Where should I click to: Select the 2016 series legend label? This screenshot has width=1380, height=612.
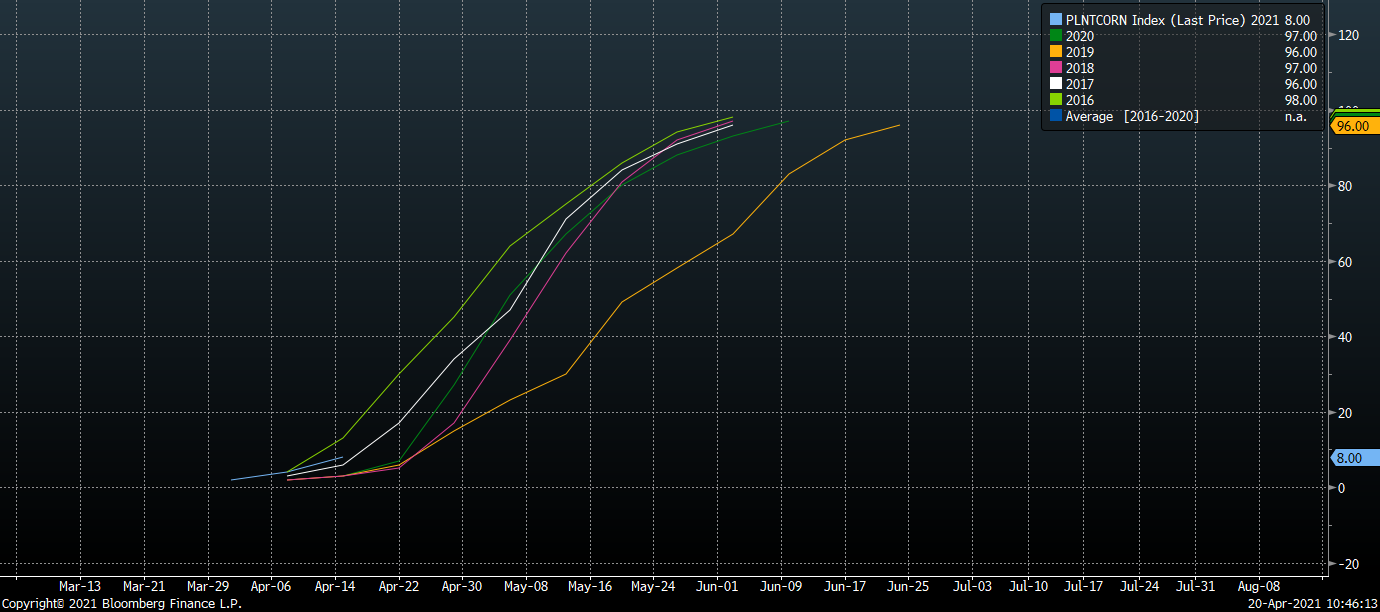pos(1080,100)
